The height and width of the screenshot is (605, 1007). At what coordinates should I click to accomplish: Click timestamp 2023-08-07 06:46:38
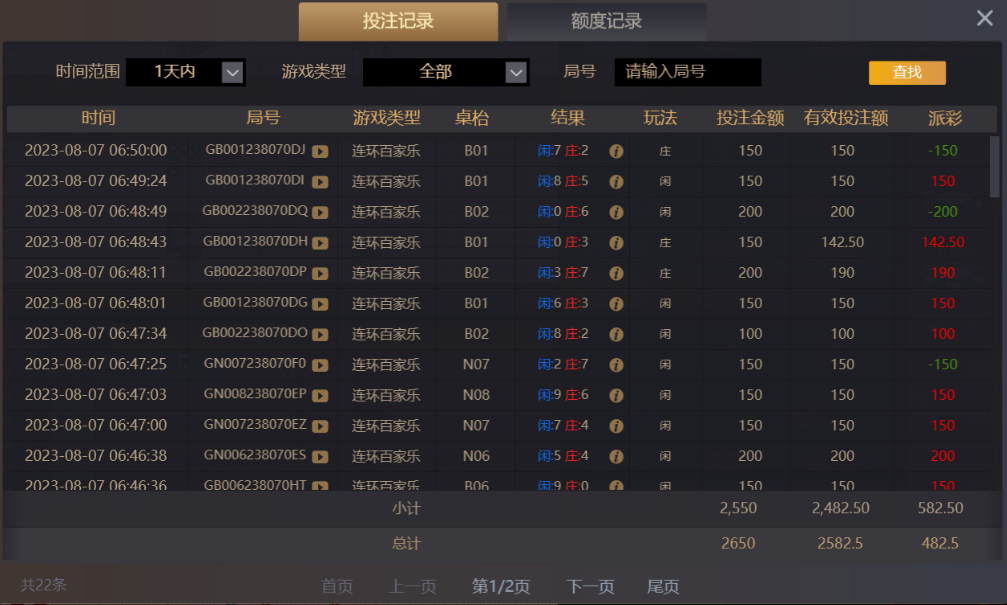point(96,456)
